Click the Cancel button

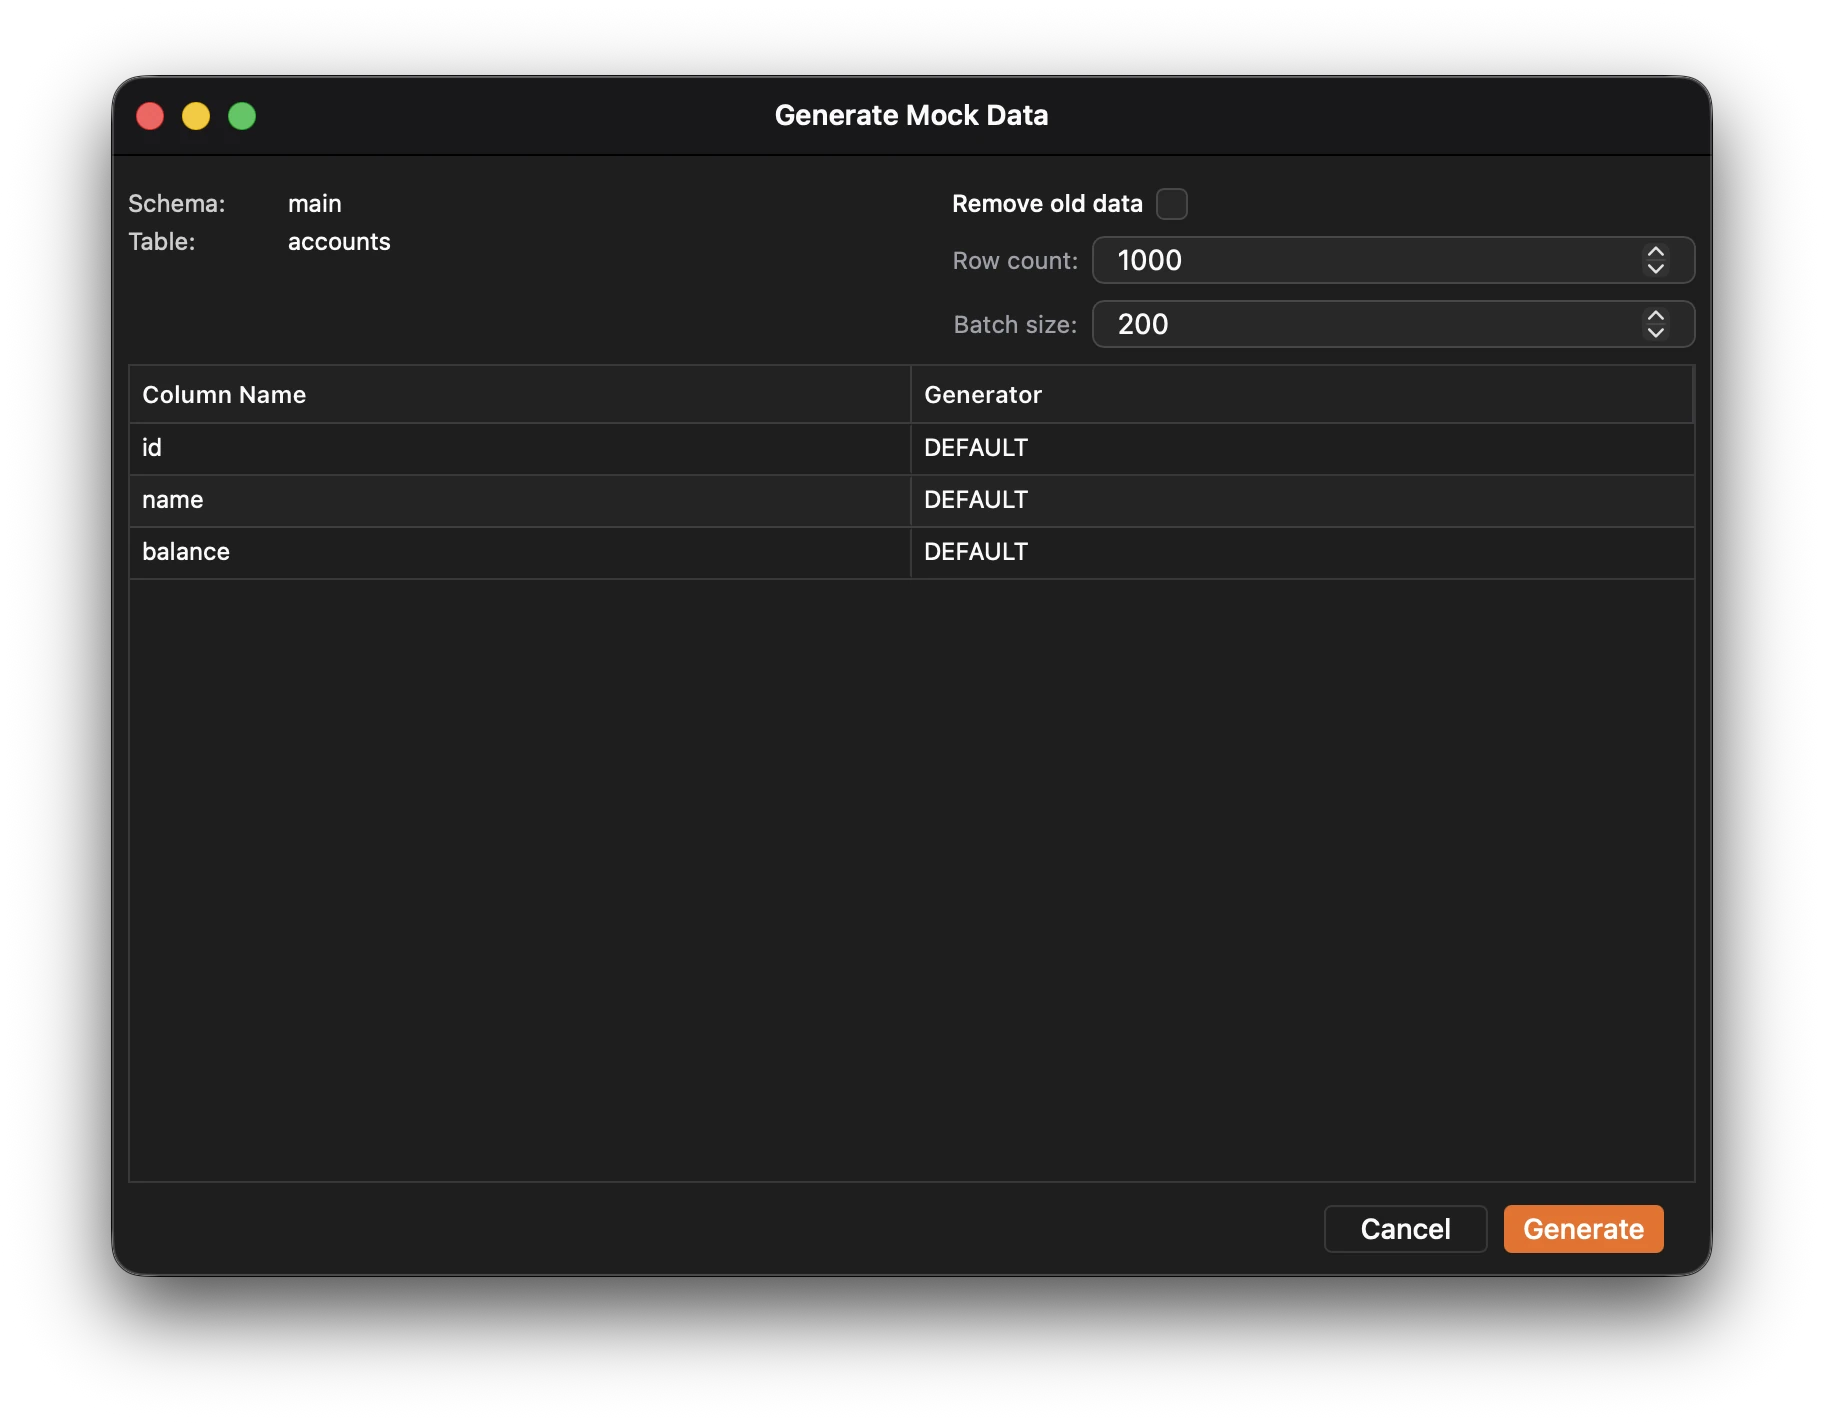[x=1405, y=1228]
